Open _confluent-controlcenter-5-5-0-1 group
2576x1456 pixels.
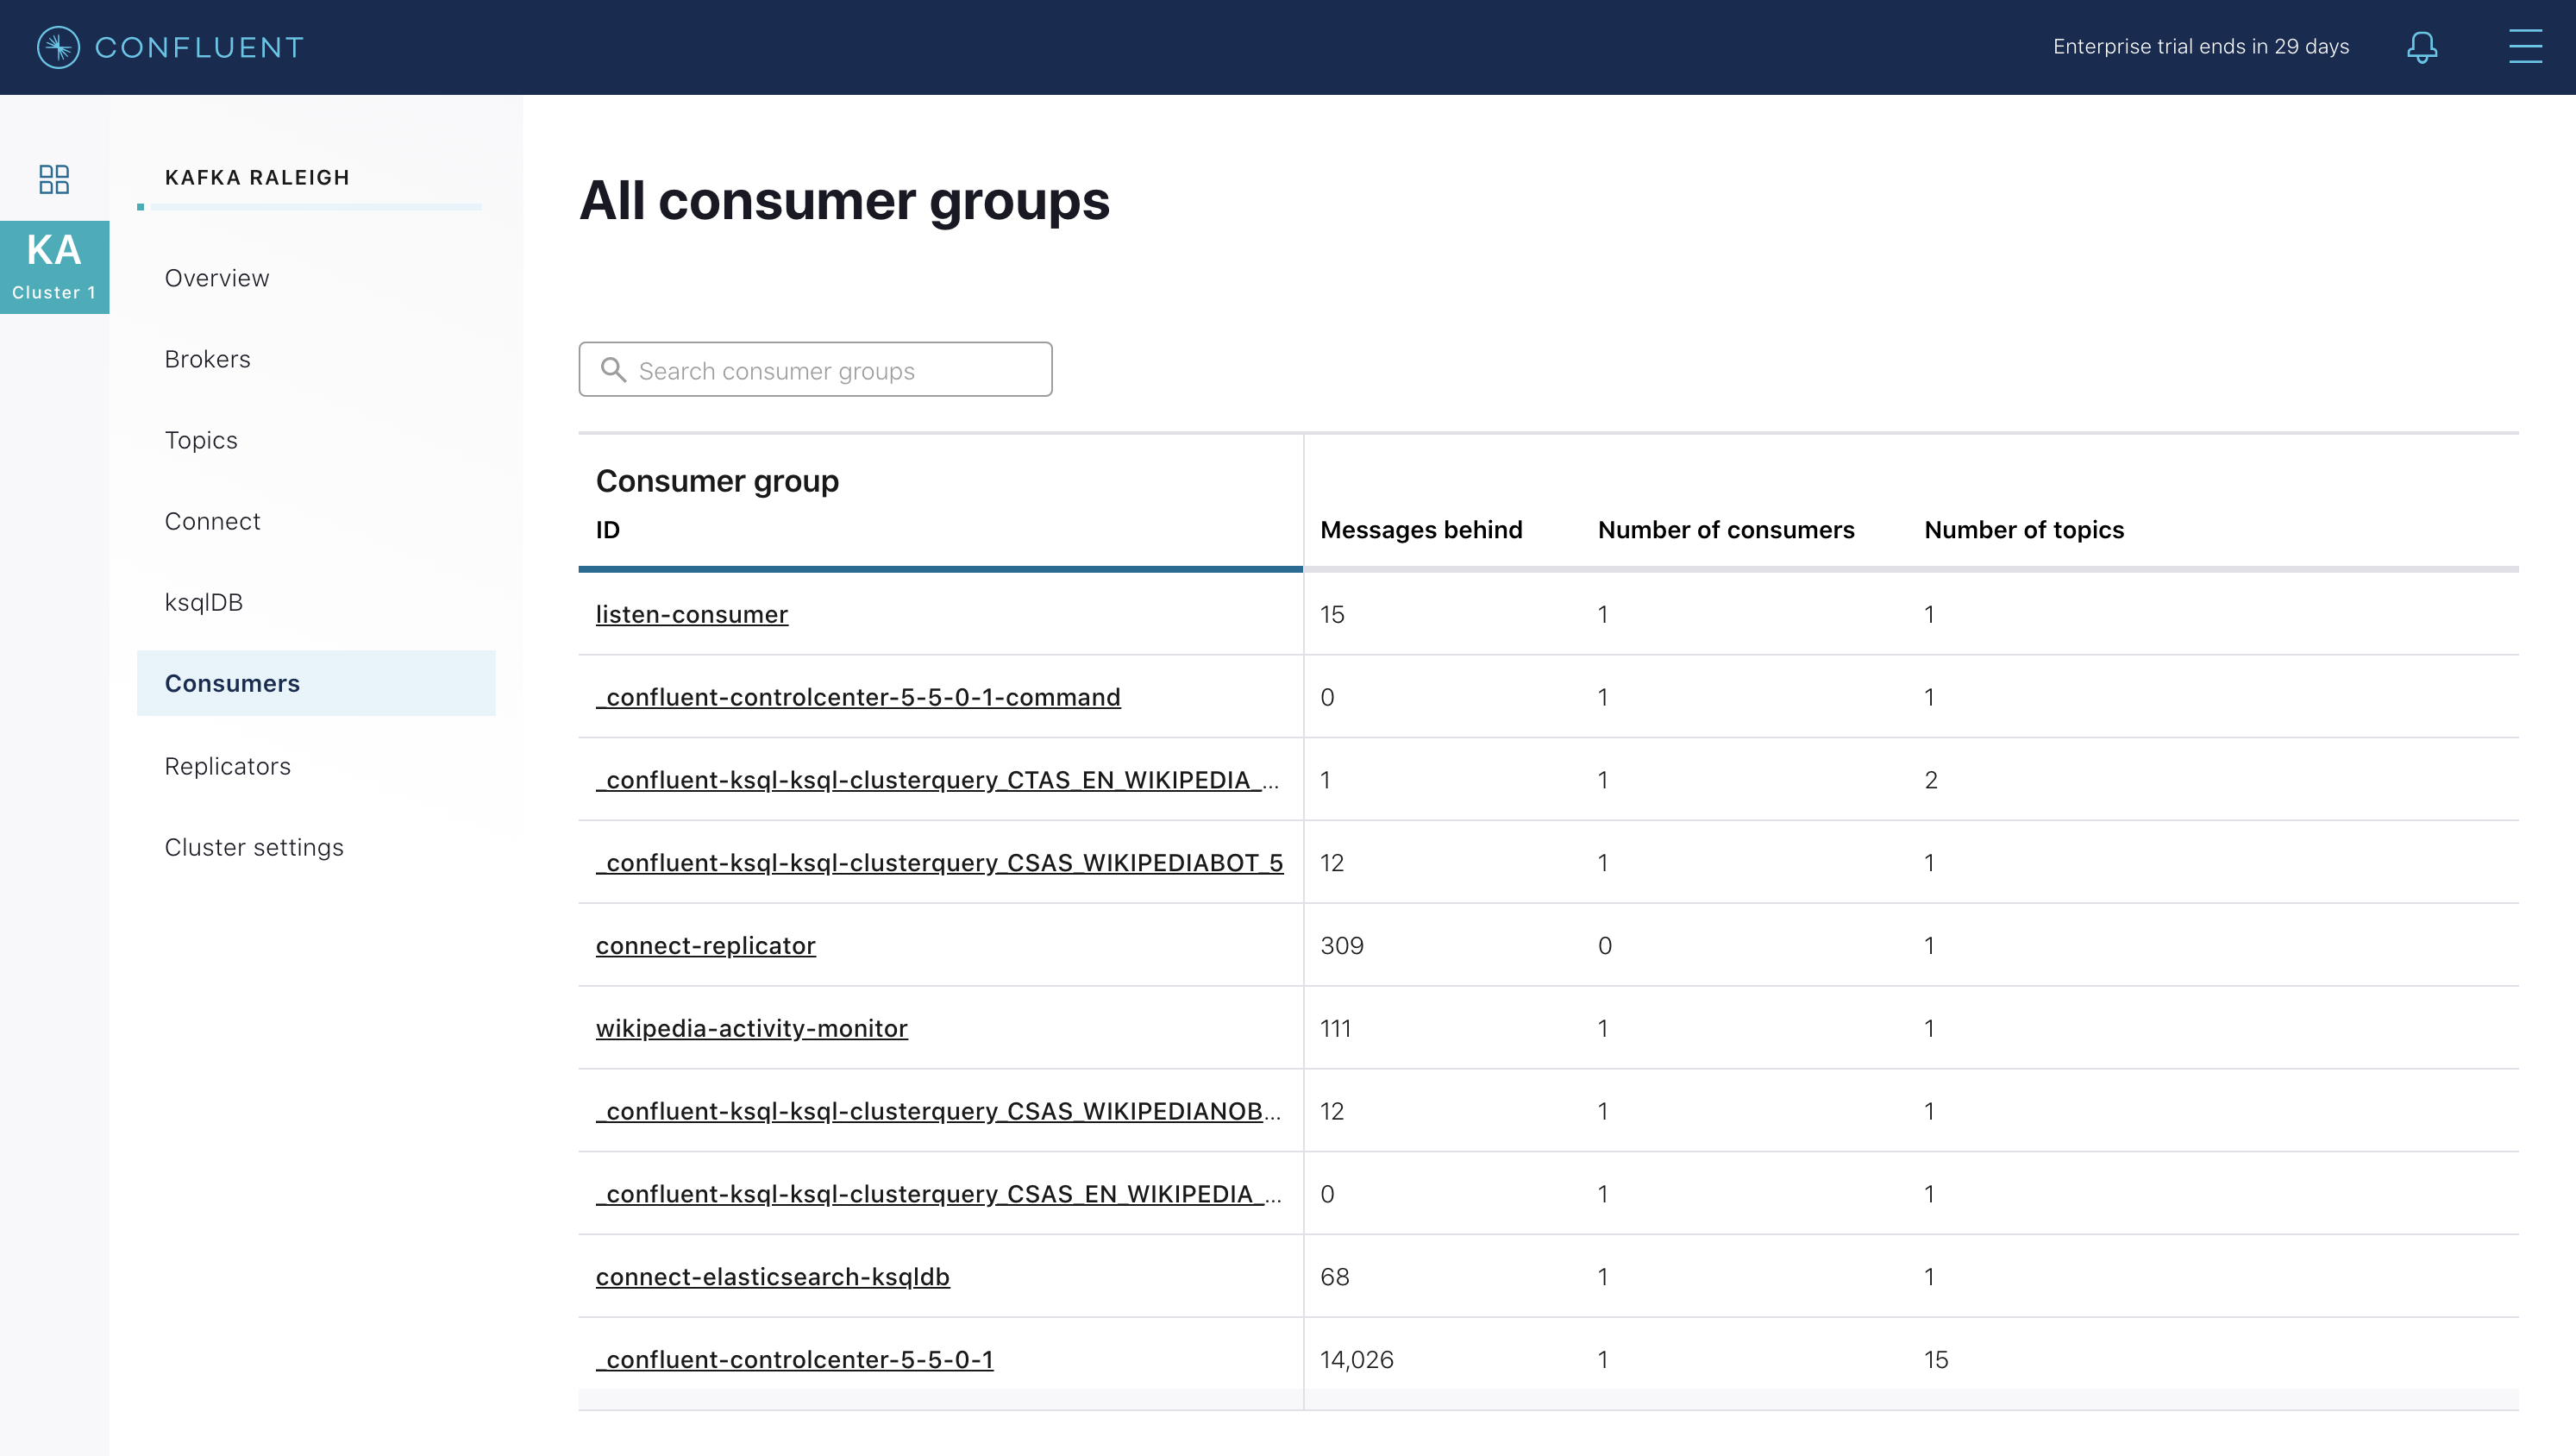795,1360
